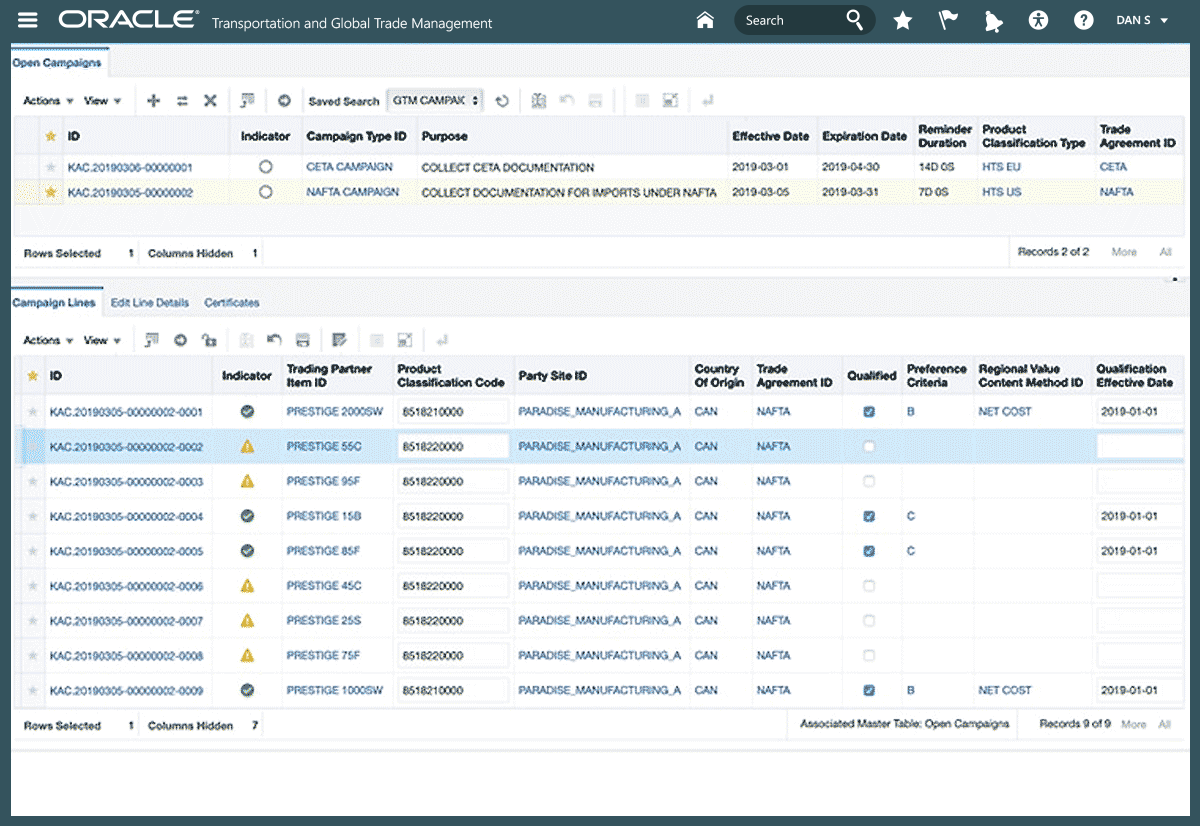Click the watchlist flag icon in header
This screenshot has width=1200, height=826.
tap(947, 21)
